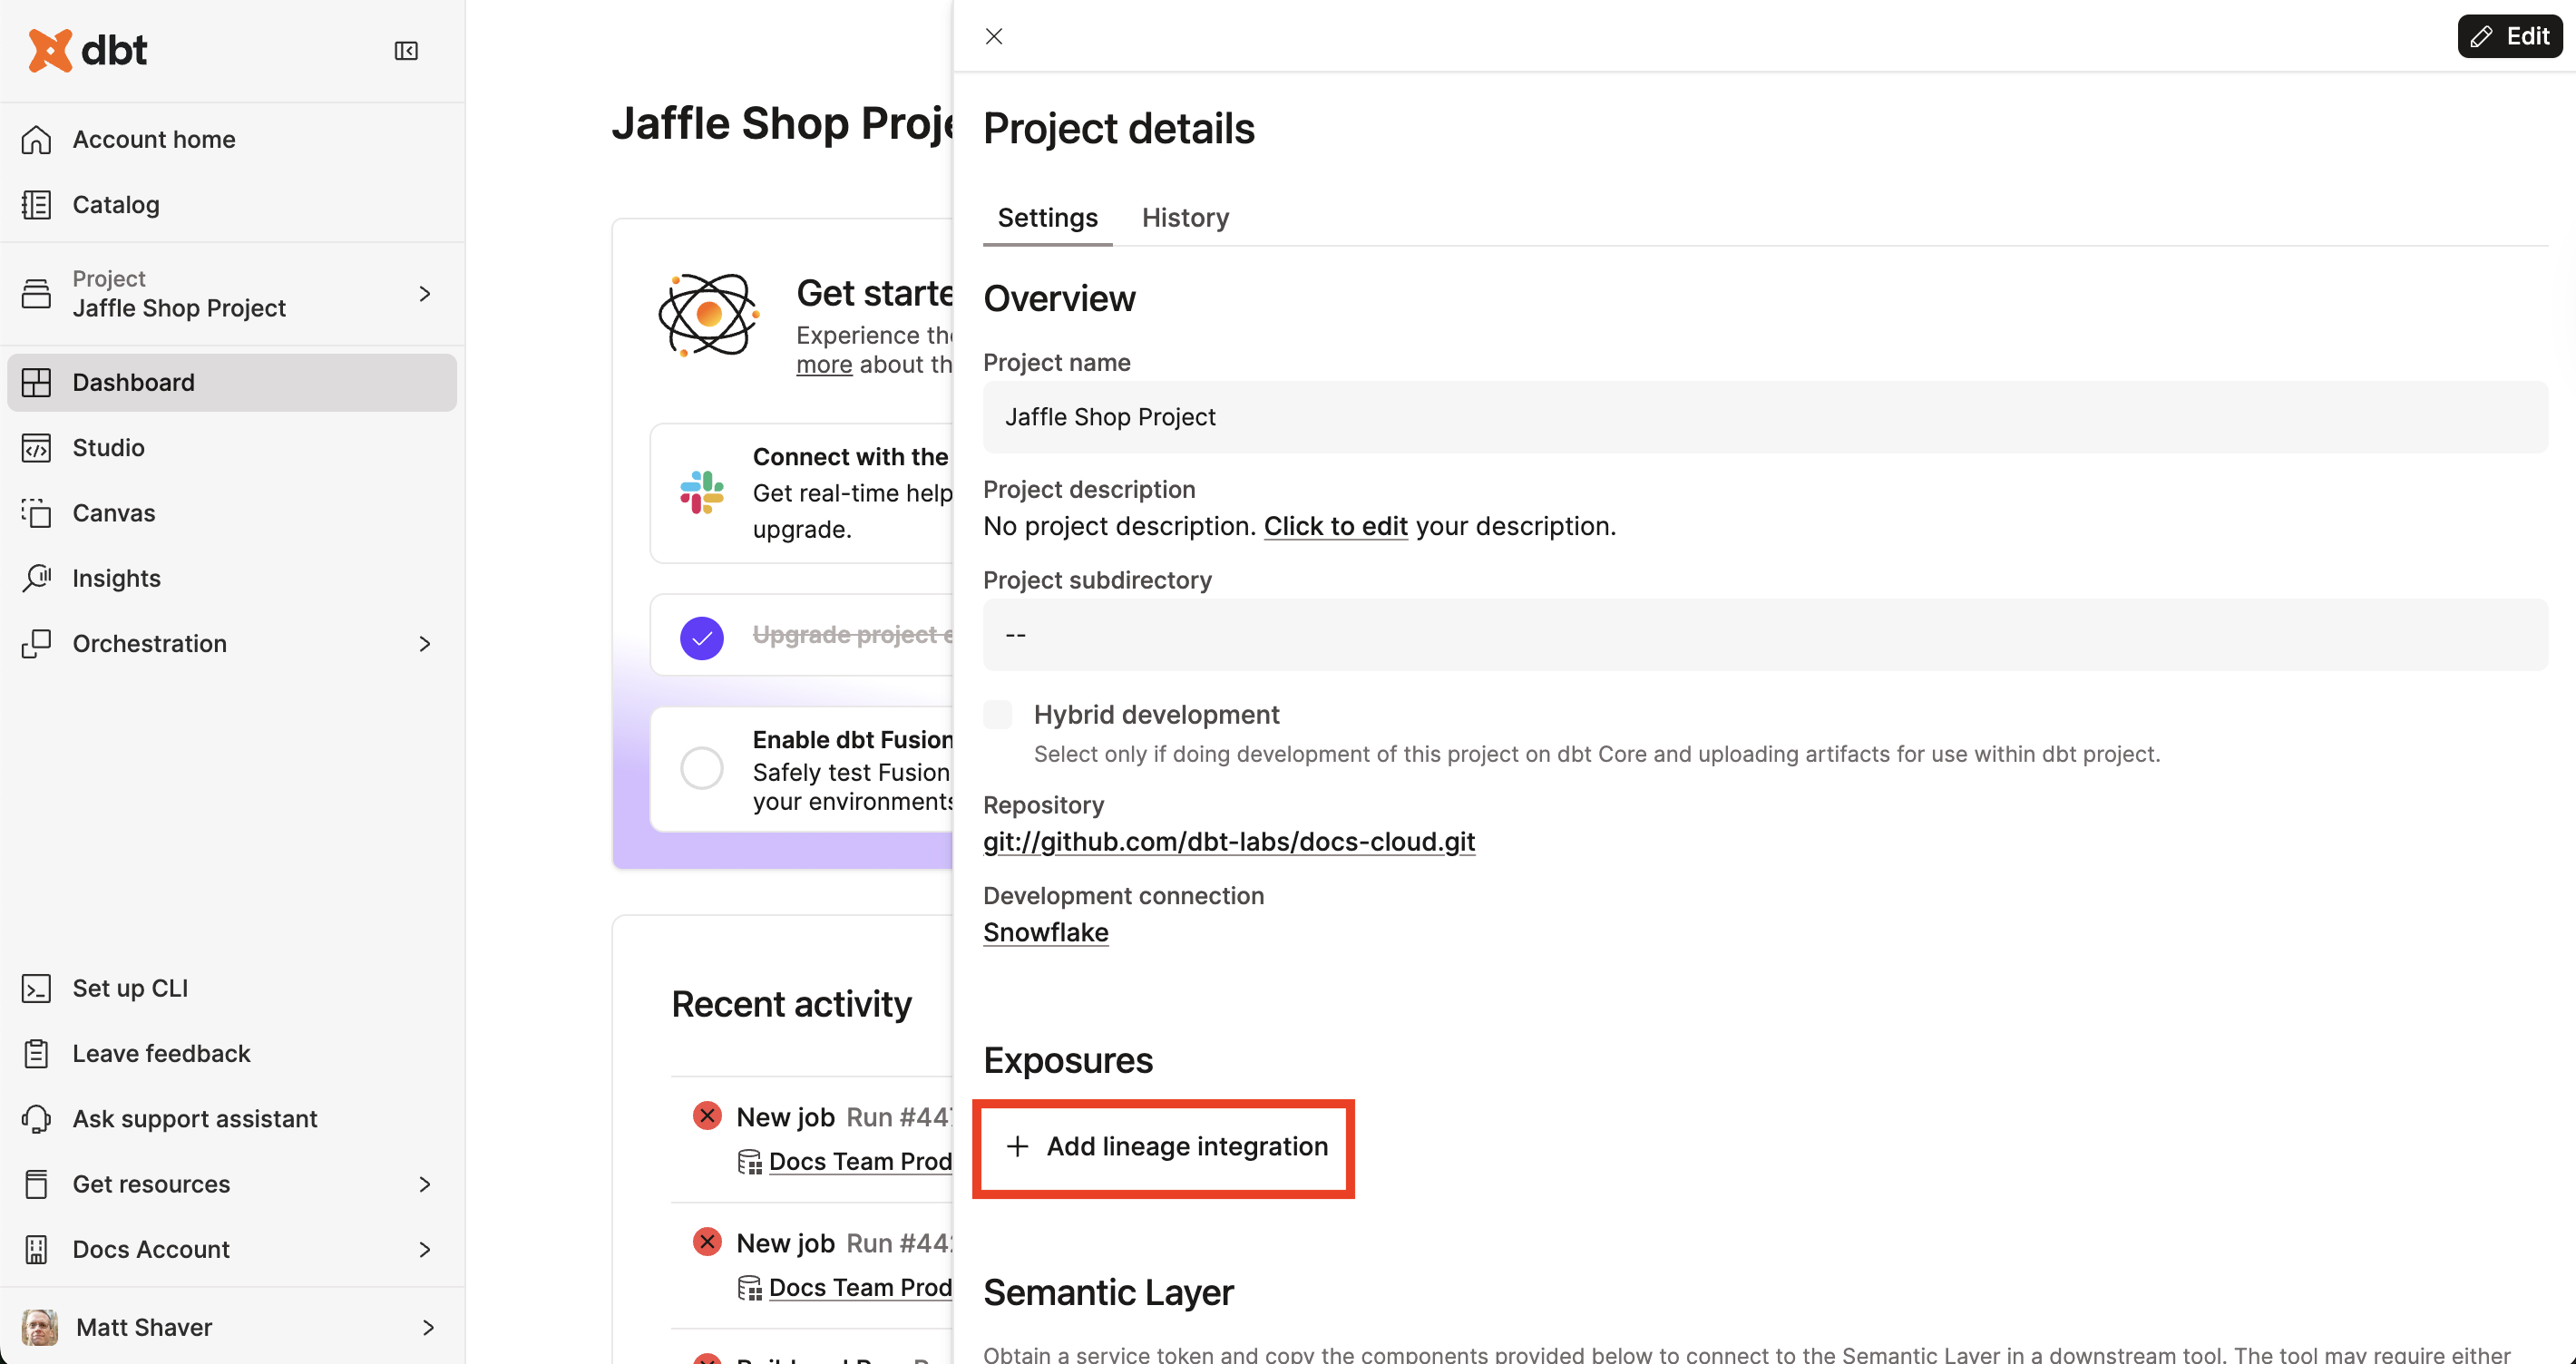The height and width of the screenshot is (1364, 2576).
Task: Open Insights from the sidebar
Action: click(x=116, y=578)
